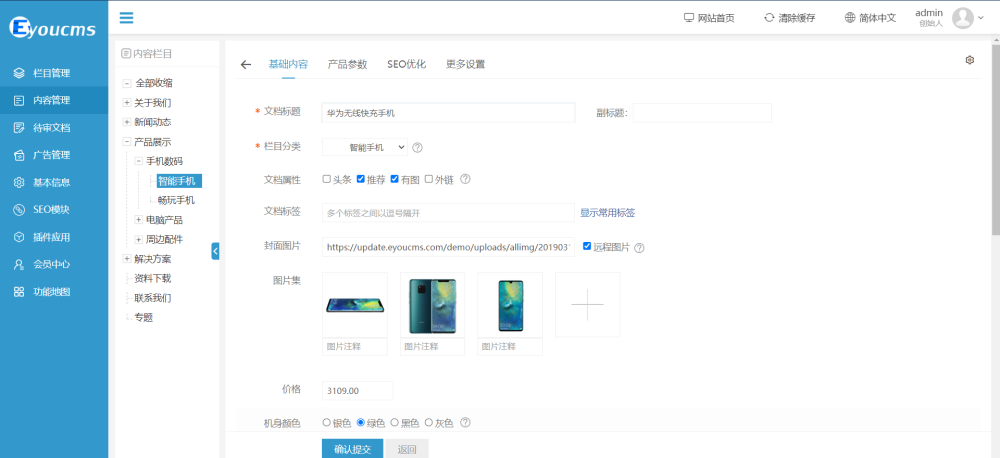This screenshot has height=458, width=1000.
Task: Open the 栏目分类 dropdown
Action: pos(365,147)
